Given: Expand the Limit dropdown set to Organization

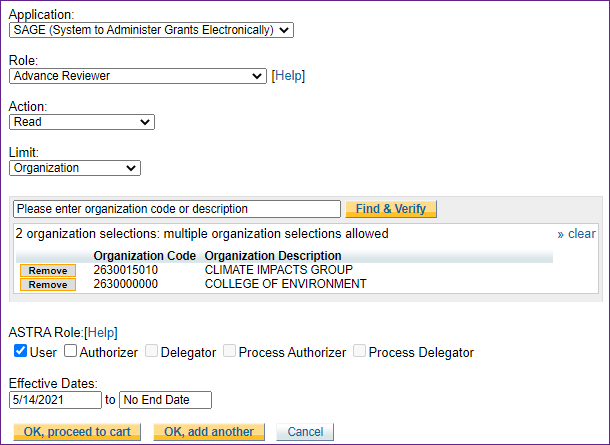Looking at the screenshot, I should [x=75, y=168].
